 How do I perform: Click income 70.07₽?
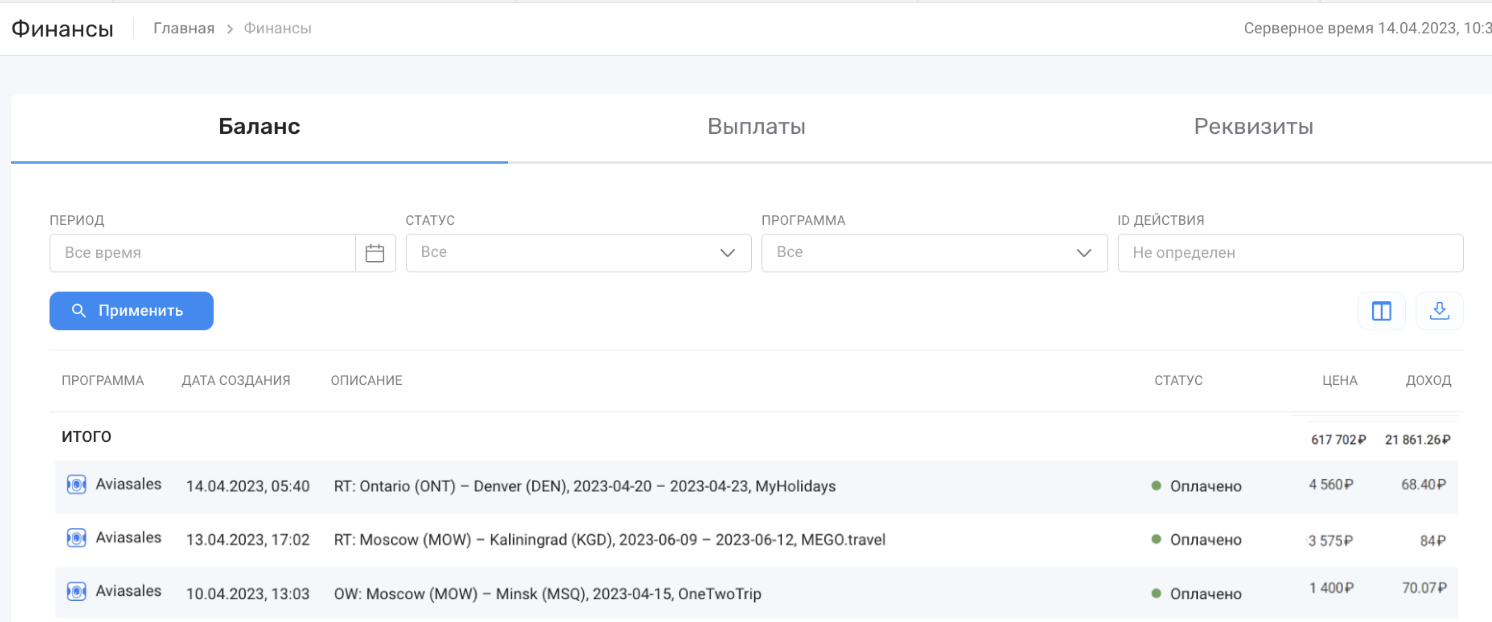pos(1424,588)
